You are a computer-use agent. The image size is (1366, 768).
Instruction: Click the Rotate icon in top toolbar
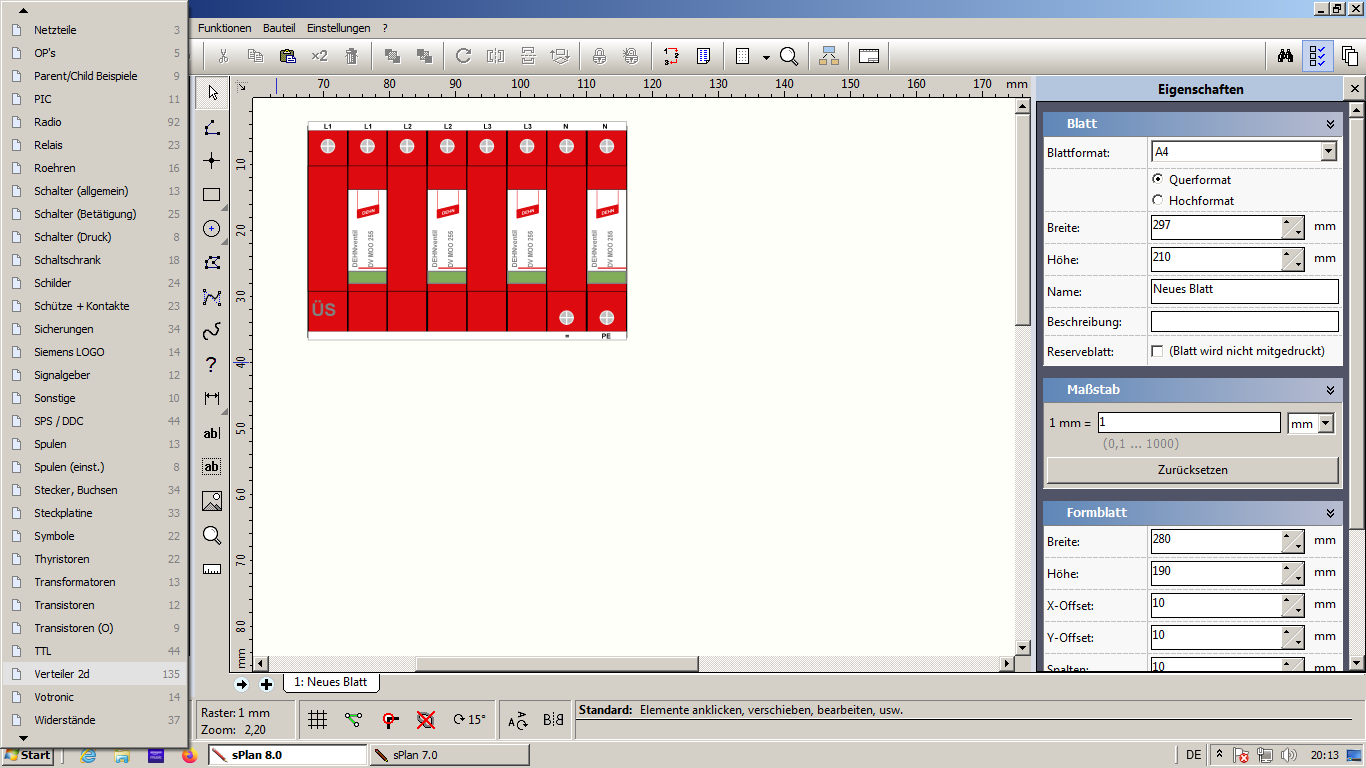point(463,56)
